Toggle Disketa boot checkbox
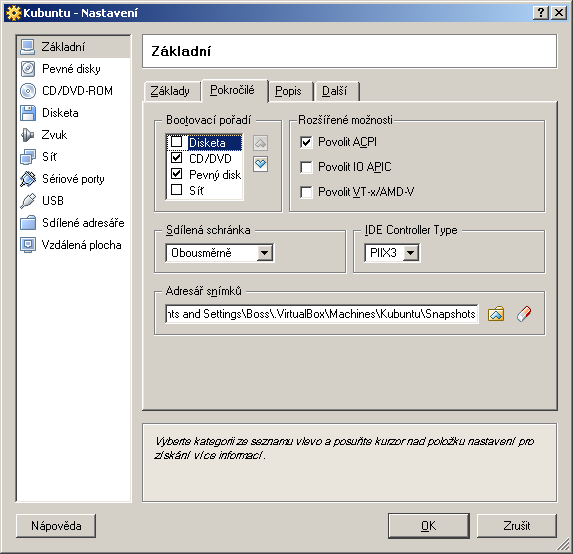Image resolution: width=573 pixels, height=554 pixels. (x=177, y=142)
